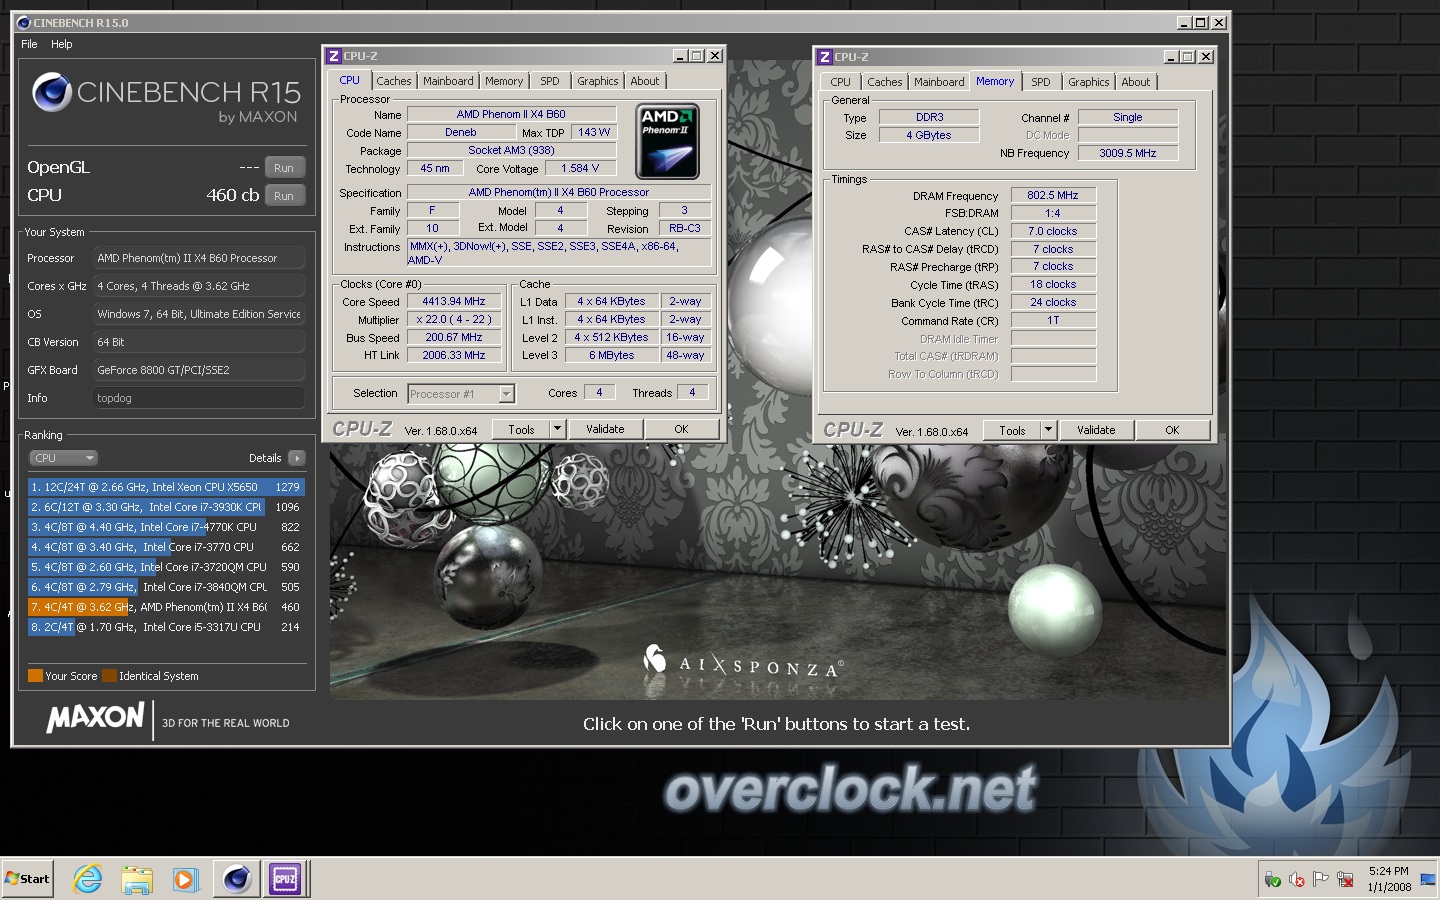Click the AMD Phenom II logo image
Screen dimensions: 1440x900
tap(667, 141)
